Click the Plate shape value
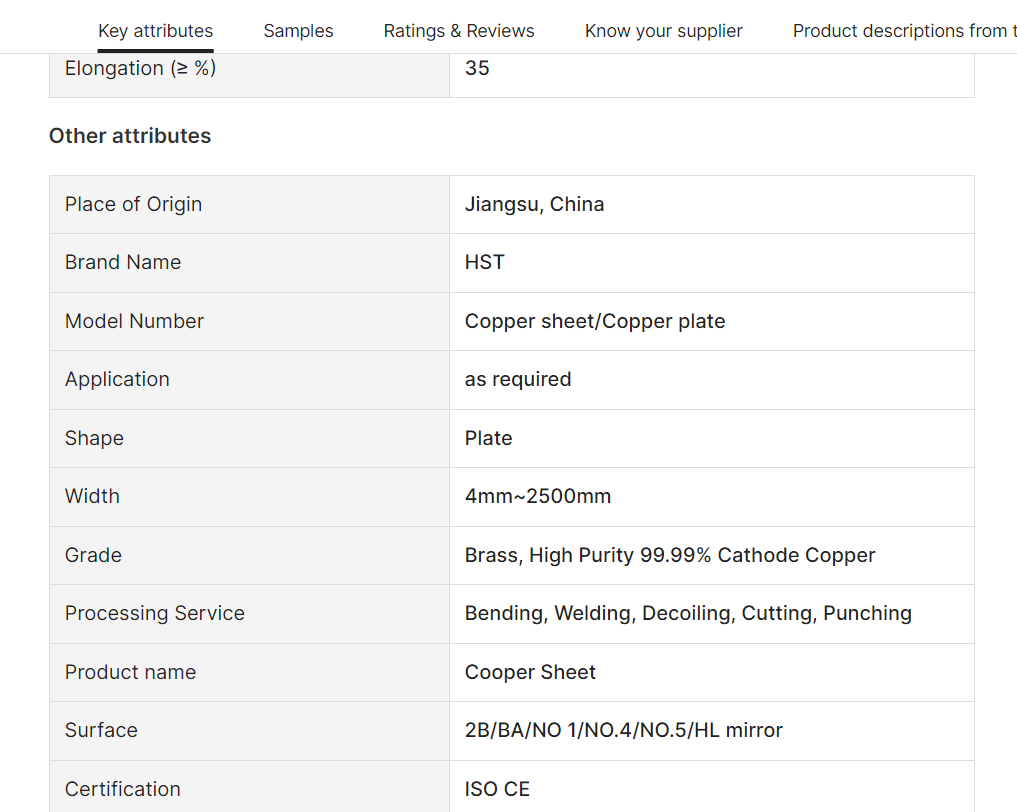This screenshot has width=1017, height=812. click(488, 438)
